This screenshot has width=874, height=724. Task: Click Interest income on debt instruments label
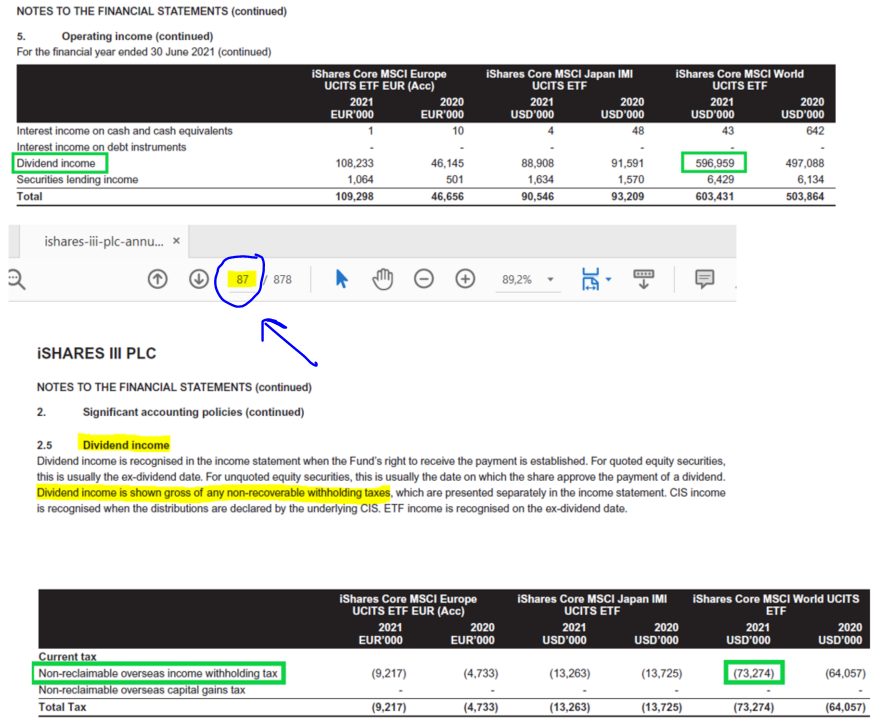[101, 147]
